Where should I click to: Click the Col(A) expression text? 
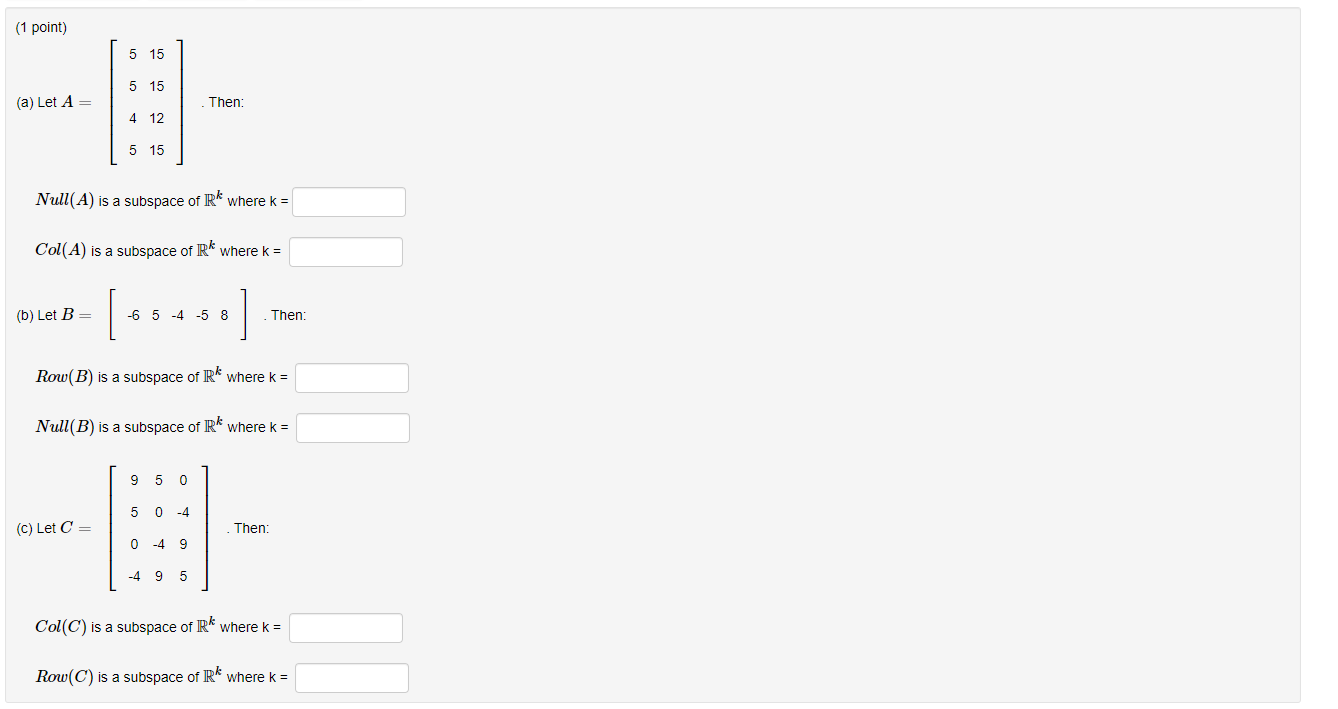tap(61, 250)
